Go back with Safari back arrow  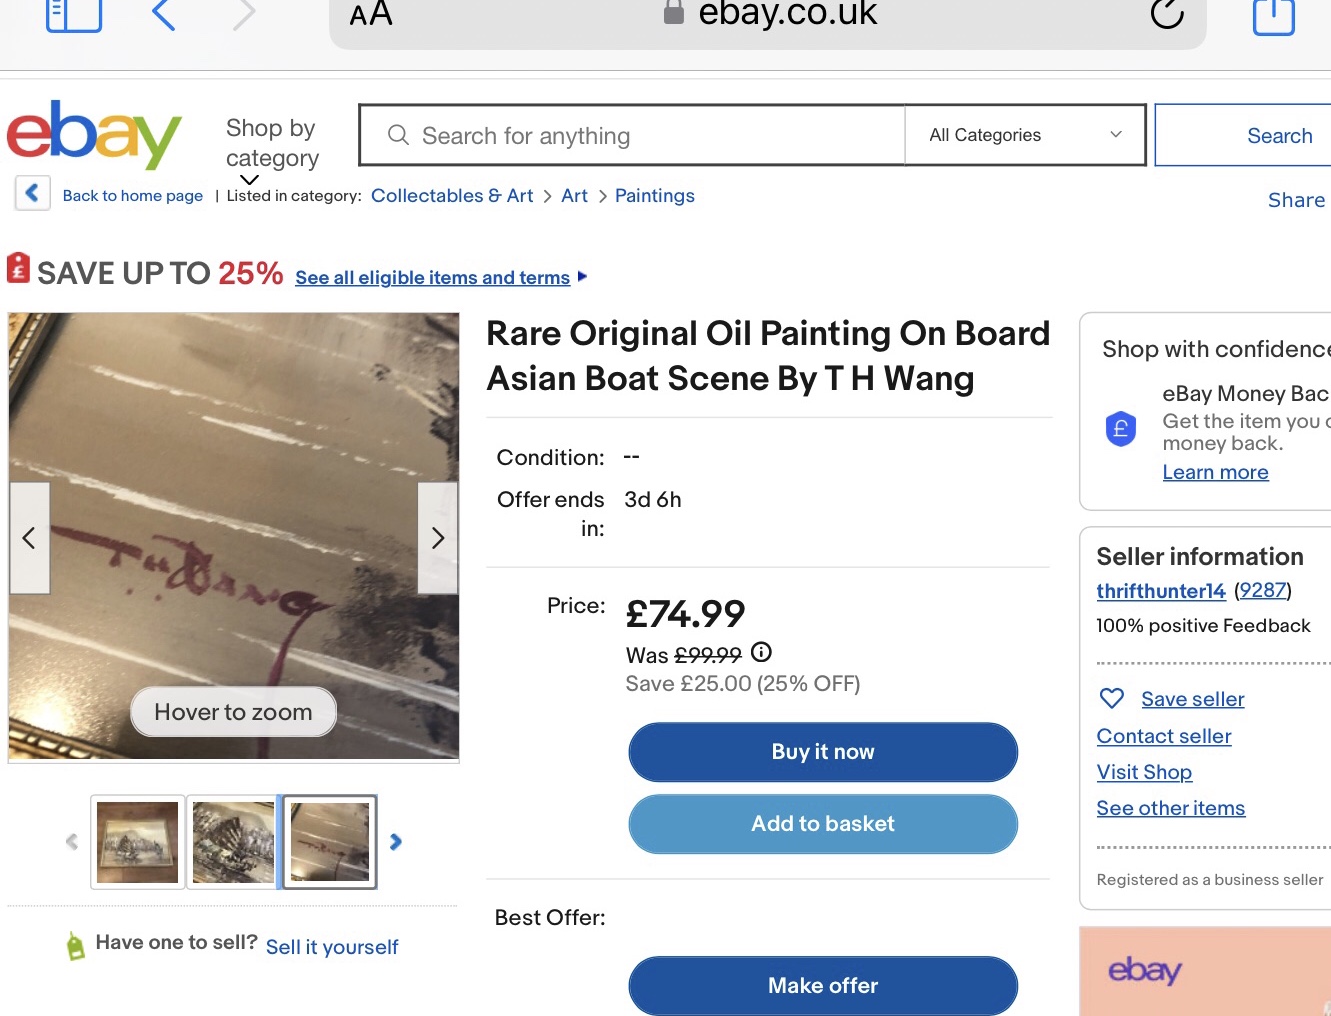tap(164, 15)
